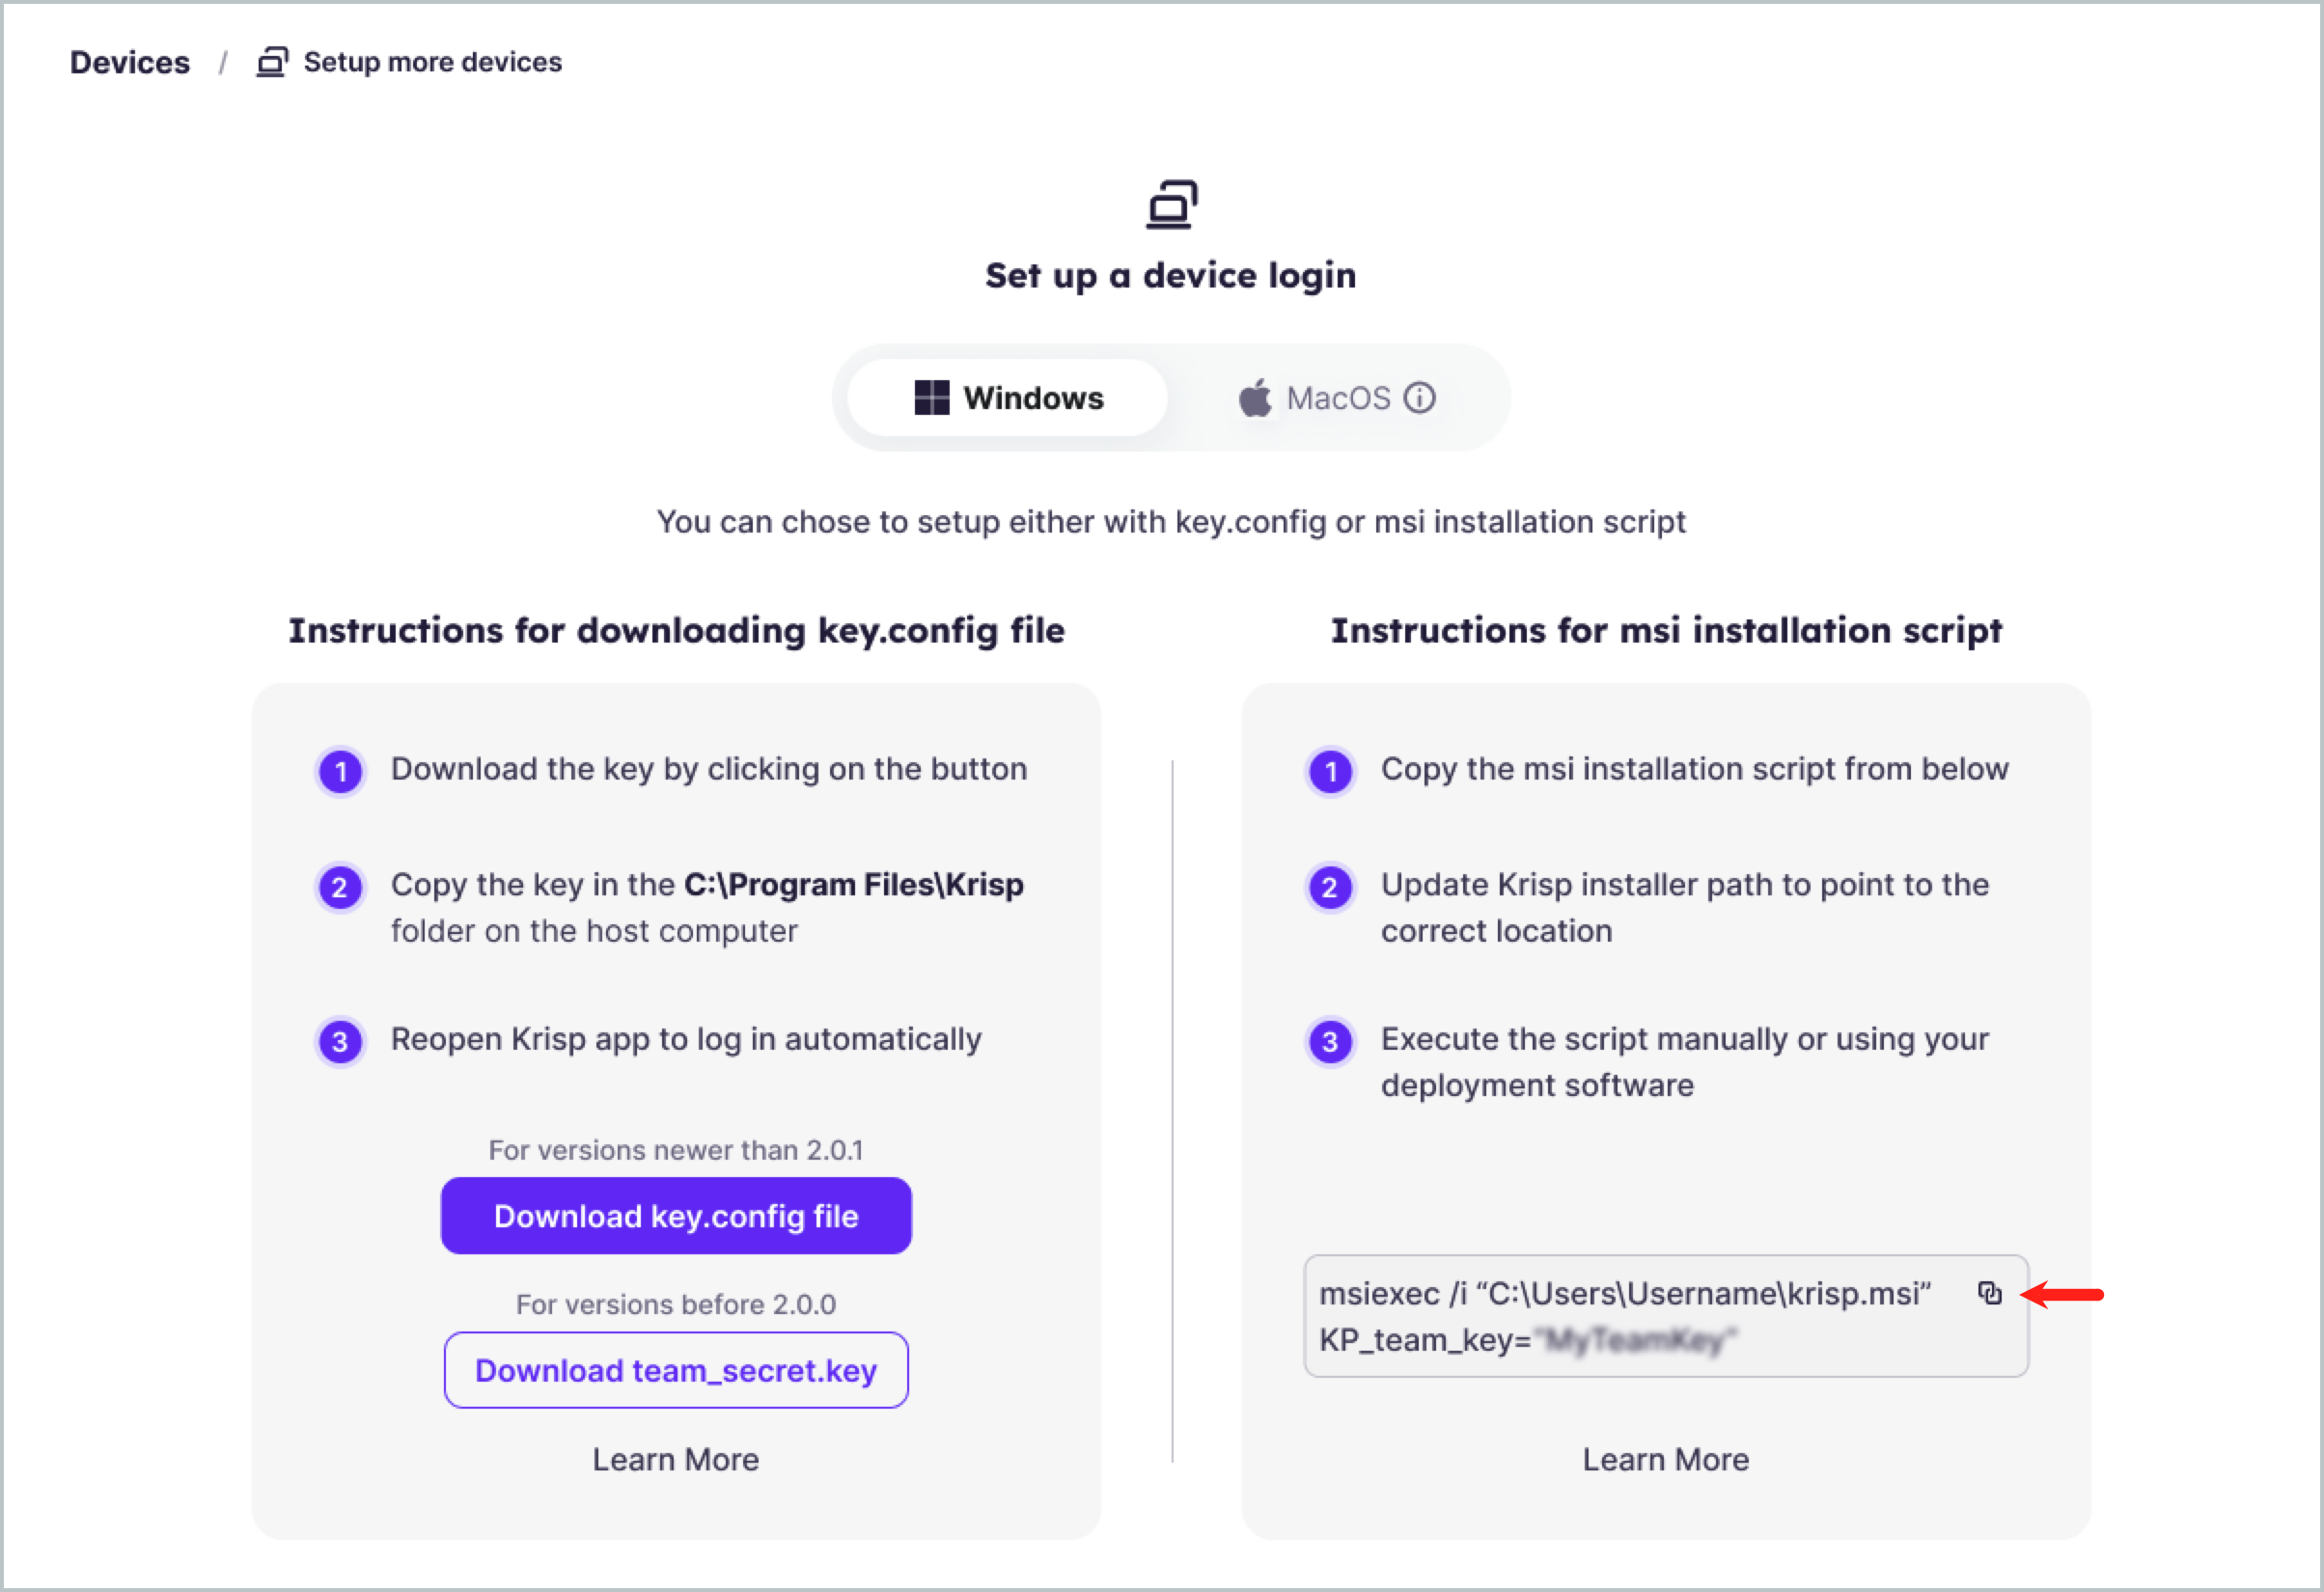This screenshot has width=2324, height=1592.
Task: Click the Apple icon beside MacOS
Action: [x=1256, y=397]
